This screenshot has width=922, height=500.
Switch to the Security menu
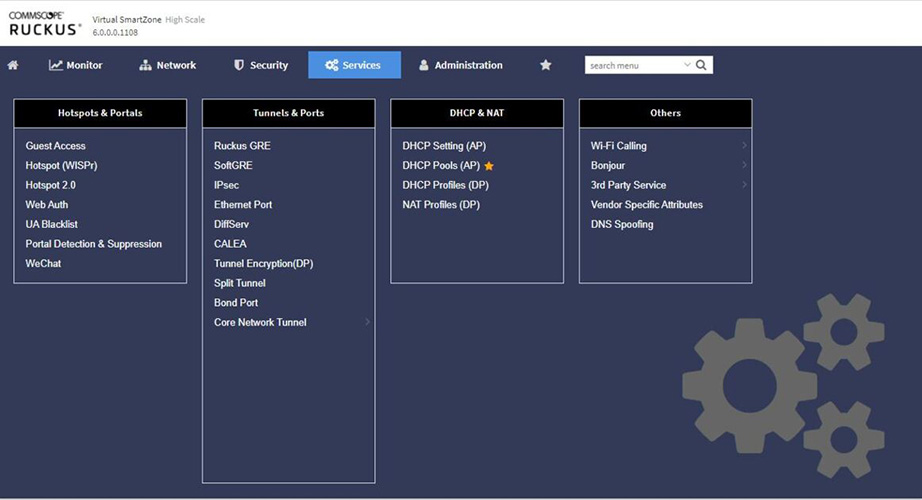click(x=260, y=65)
